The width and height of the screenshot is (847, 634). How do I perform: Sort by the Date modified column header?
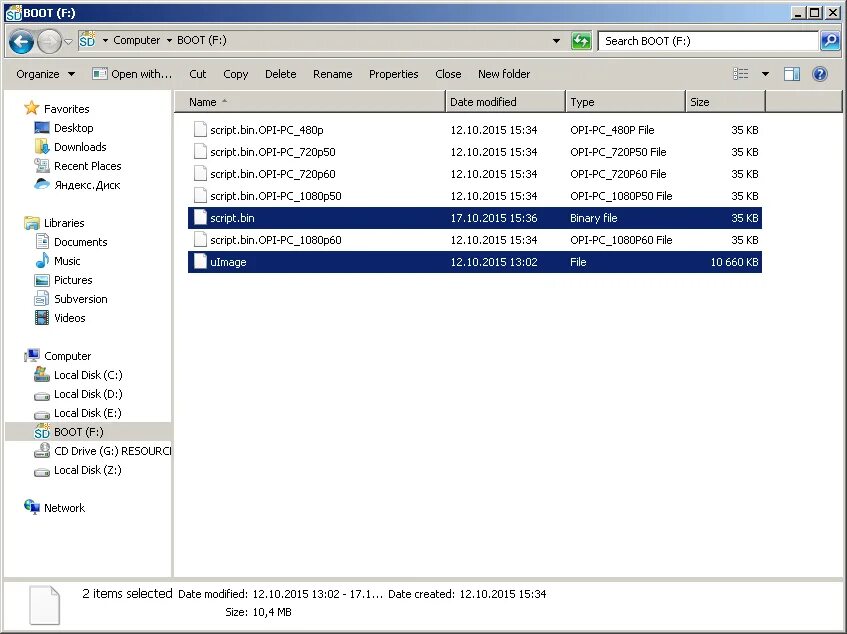coord(505,102)
